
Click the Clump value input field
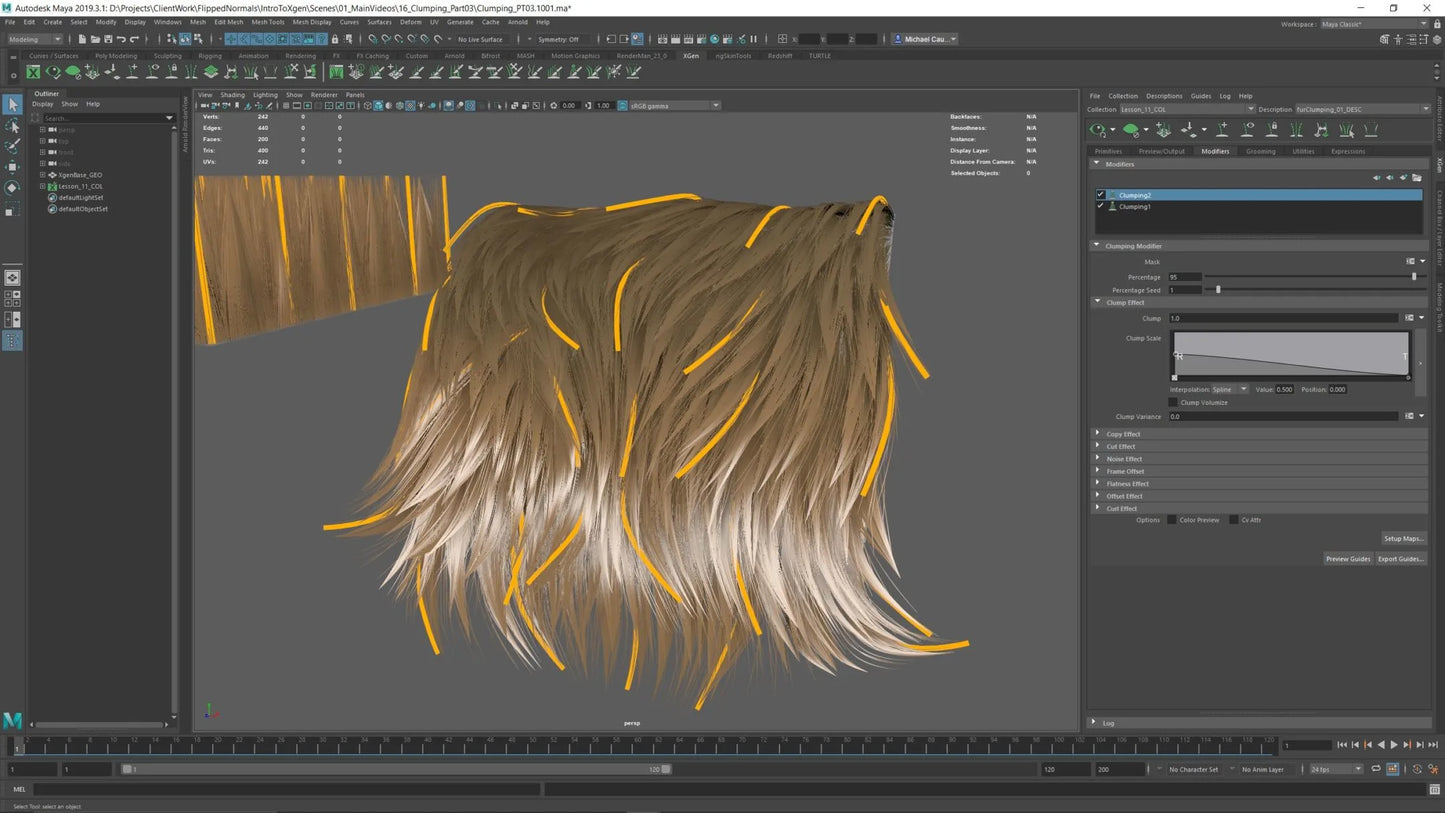click(x=1283, y=318)
